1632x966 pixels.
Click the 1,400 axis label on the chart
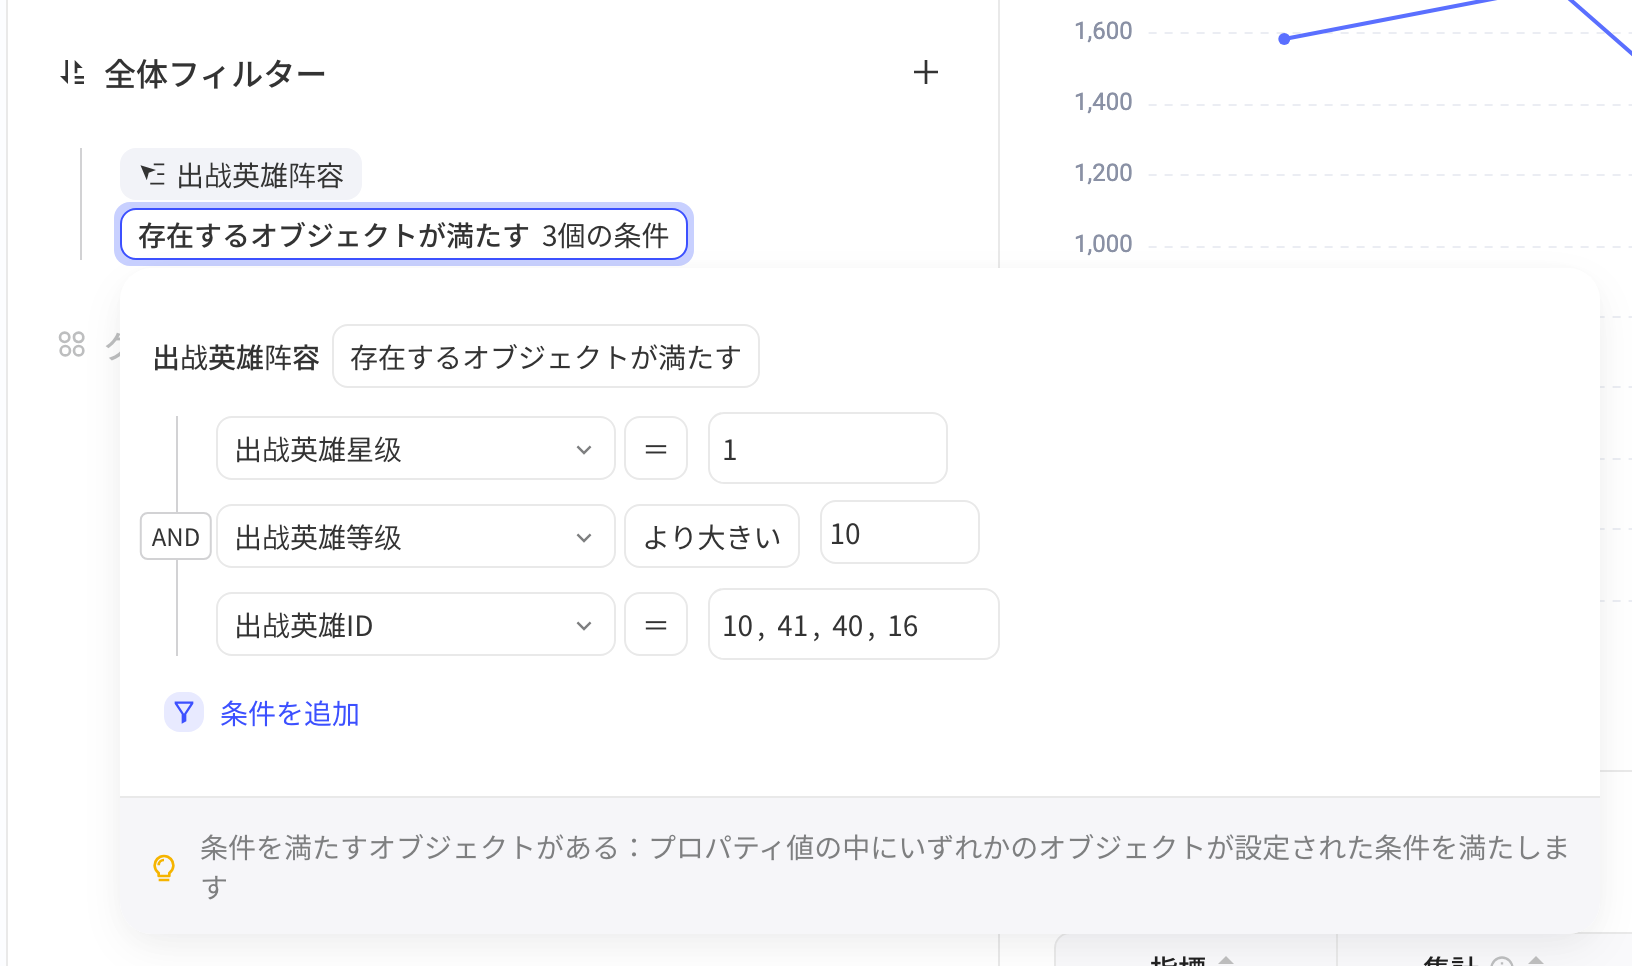(1103, 102)
